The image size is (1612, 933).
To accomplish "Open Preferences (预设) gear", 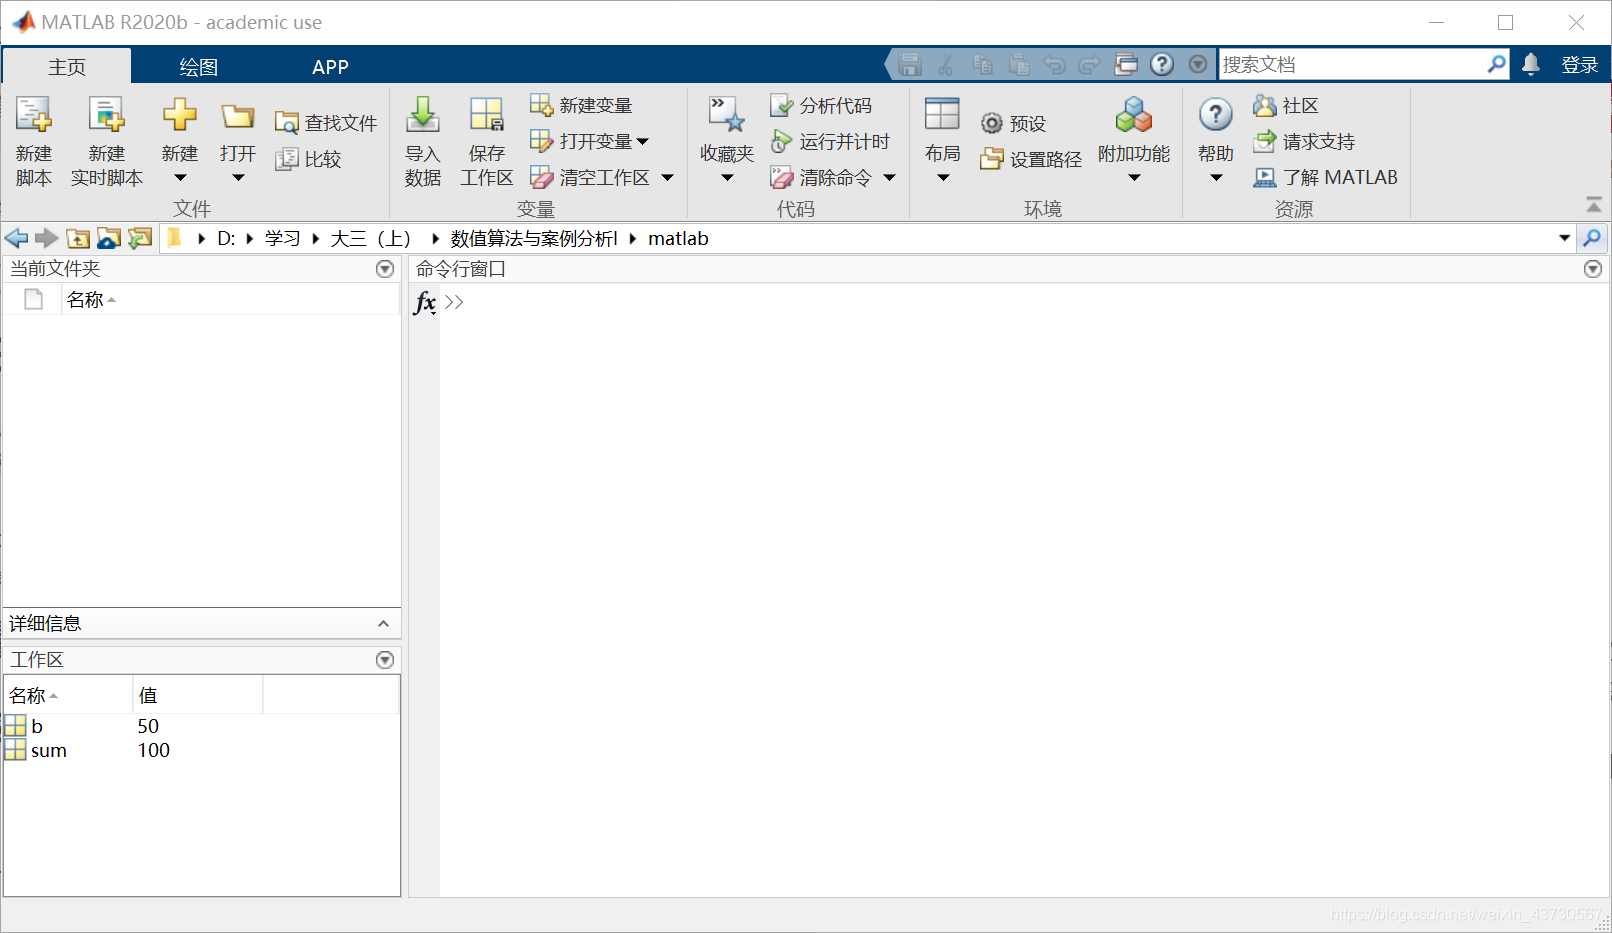I will [x=1013, y=123].
